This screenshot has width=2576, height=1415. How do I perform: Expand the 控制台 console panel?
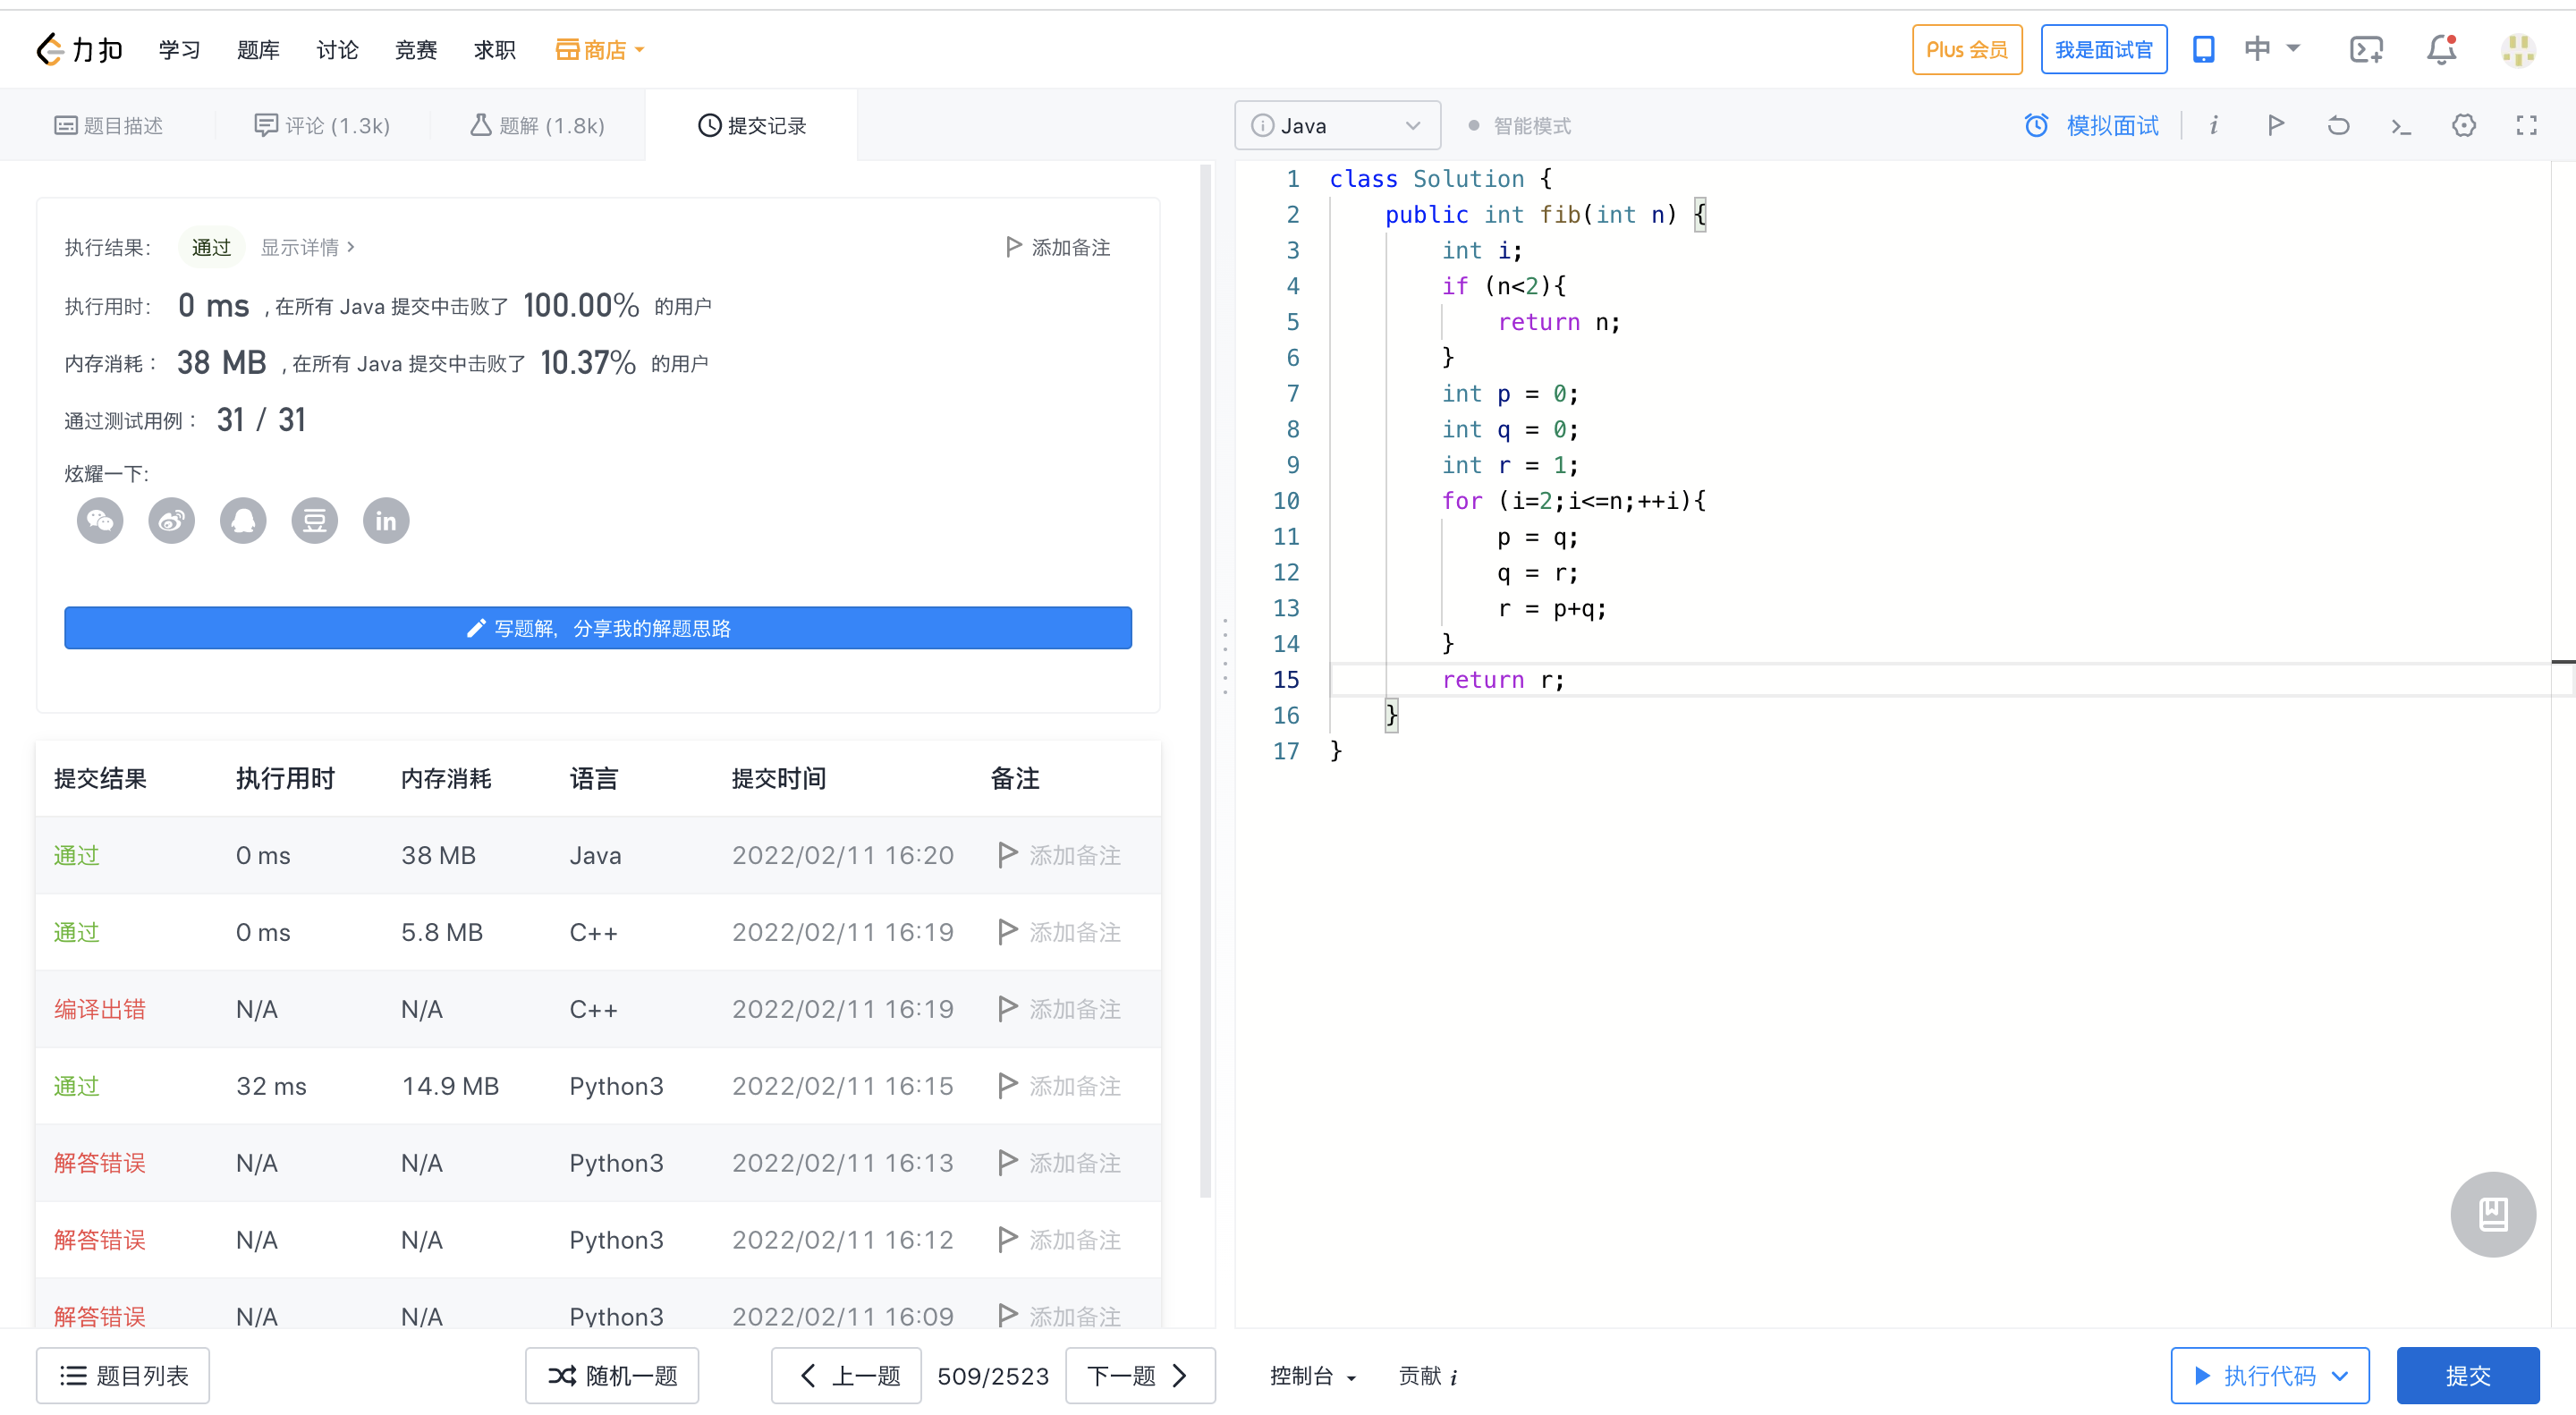tap(1313, 1376)
